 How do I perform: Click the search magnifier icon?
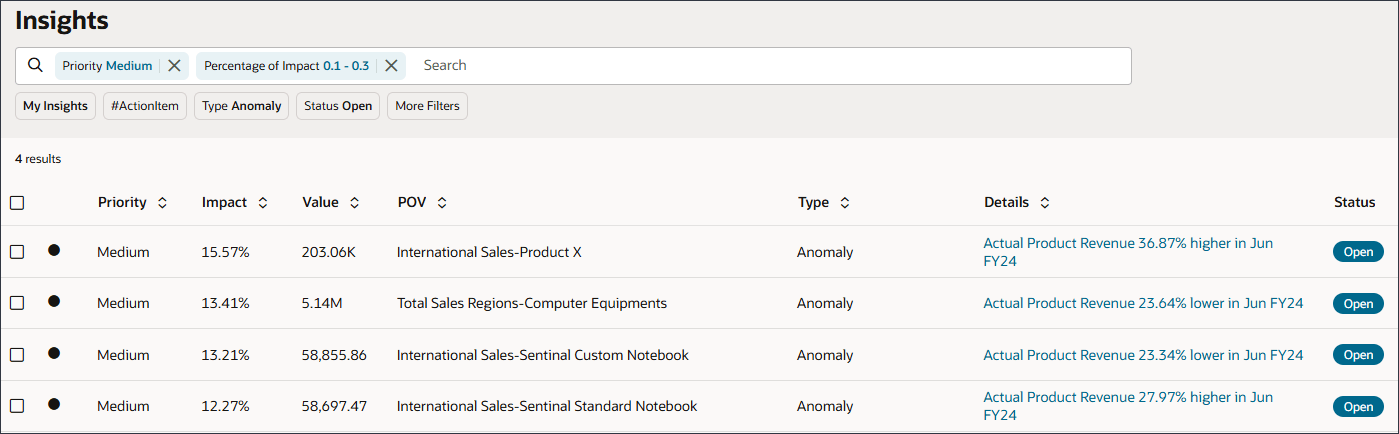pyautogui.click(x=35, y=66)
